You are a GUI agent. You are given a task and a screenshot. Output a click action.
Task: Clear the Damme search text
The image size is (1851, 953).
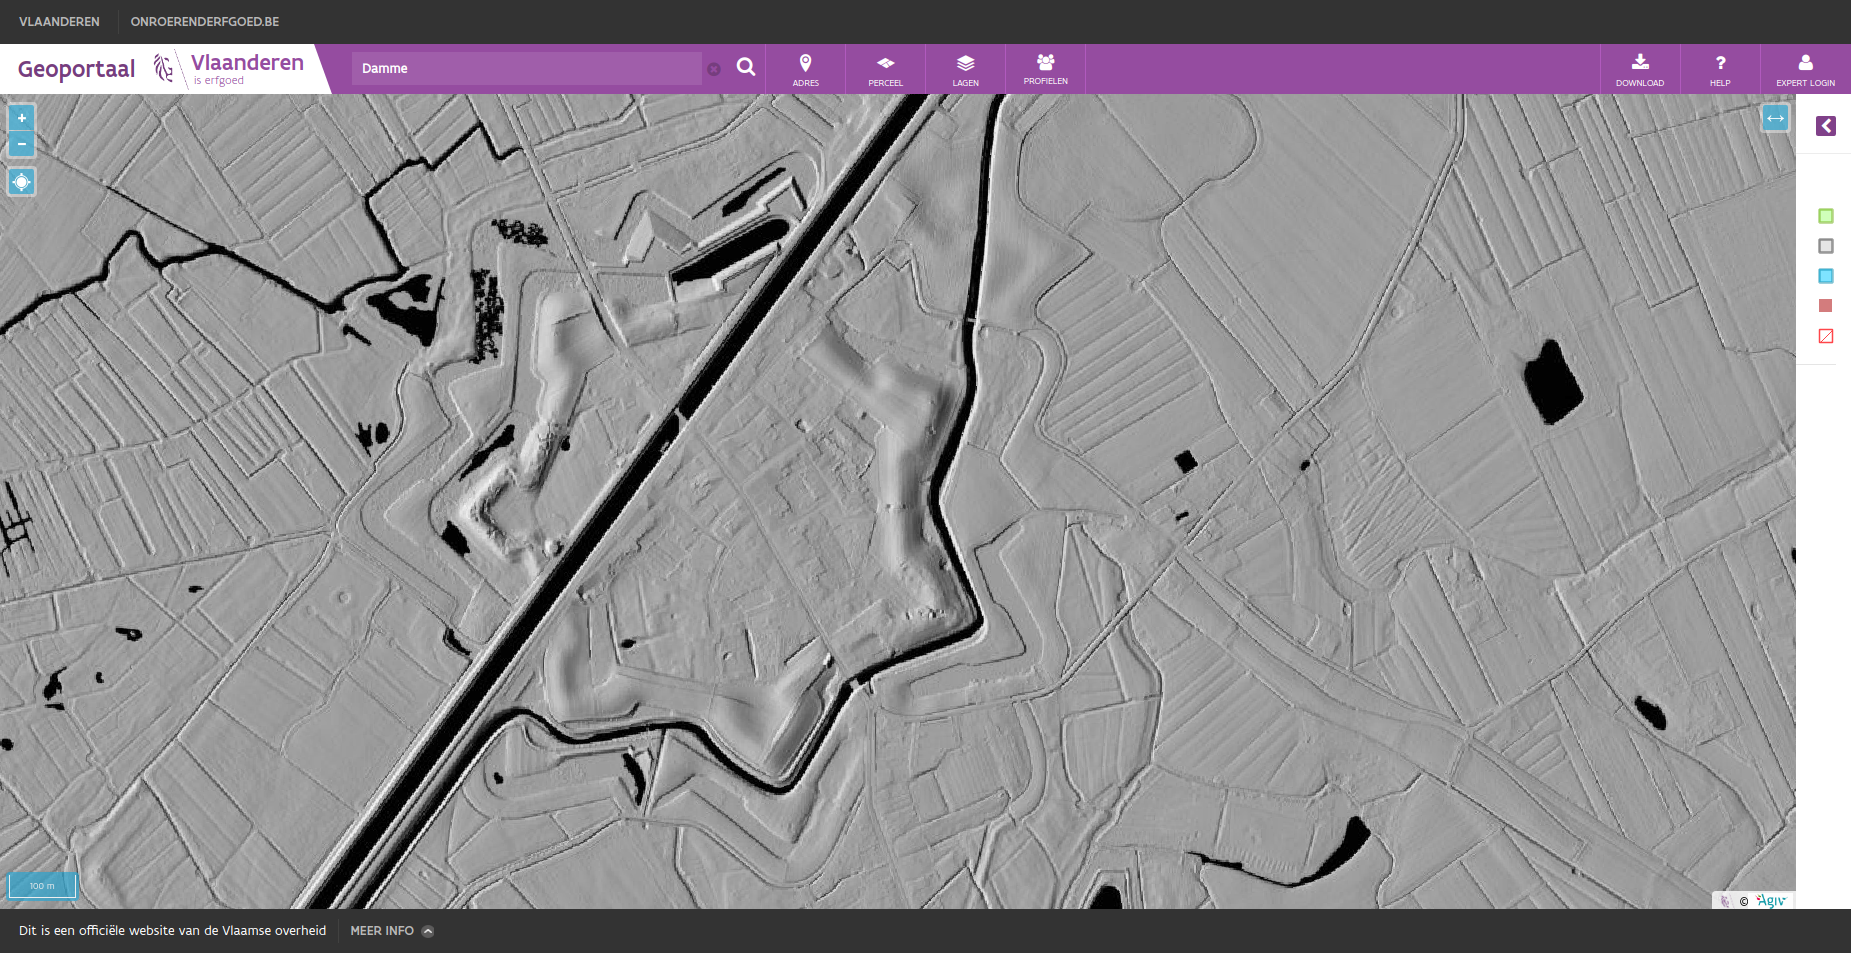(714, 69)
